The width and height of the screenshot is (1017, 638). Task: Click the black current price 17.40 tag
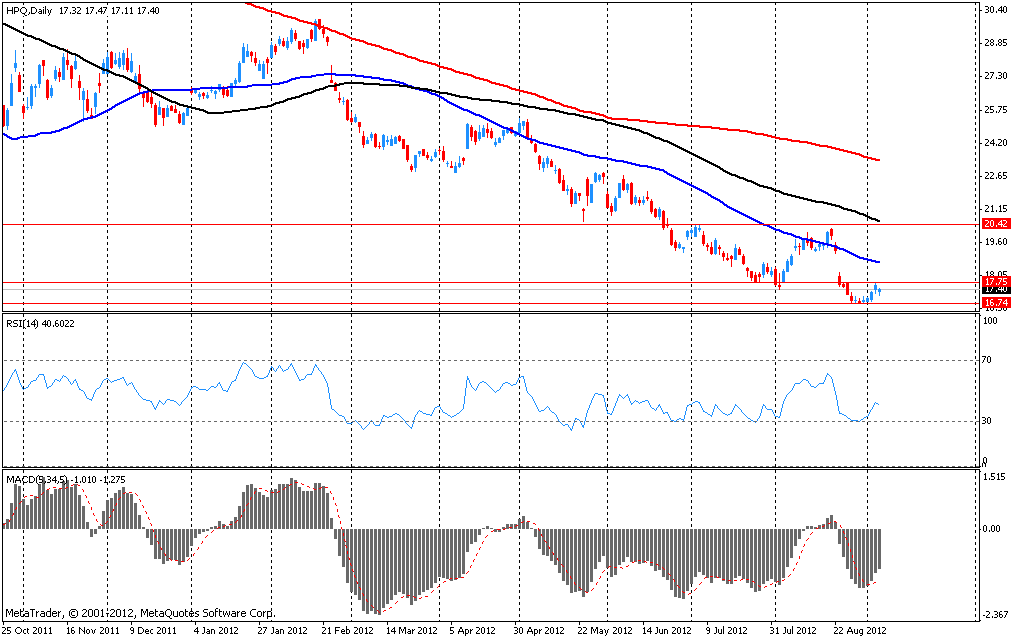click(995, 291)
